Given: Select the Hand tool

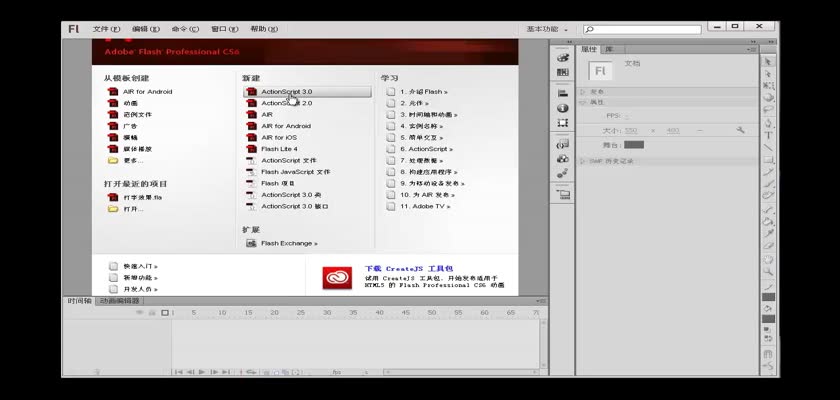Looking at the screenshot, I should pyautogui.click(x=768, y=260).
